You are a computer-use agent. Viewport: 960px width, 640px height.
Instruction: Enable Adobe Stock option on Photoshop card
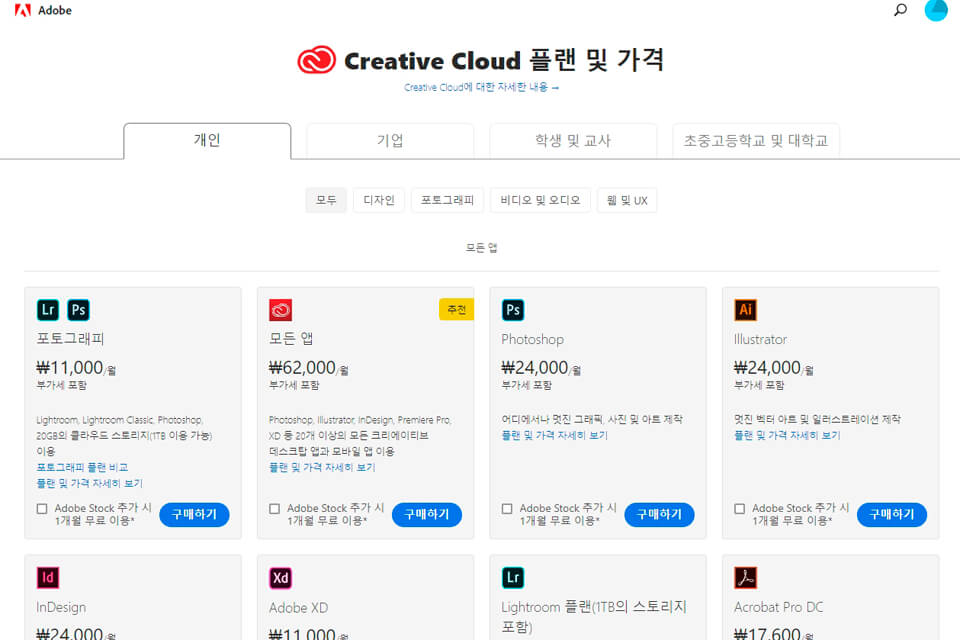[x=506, y=510]
